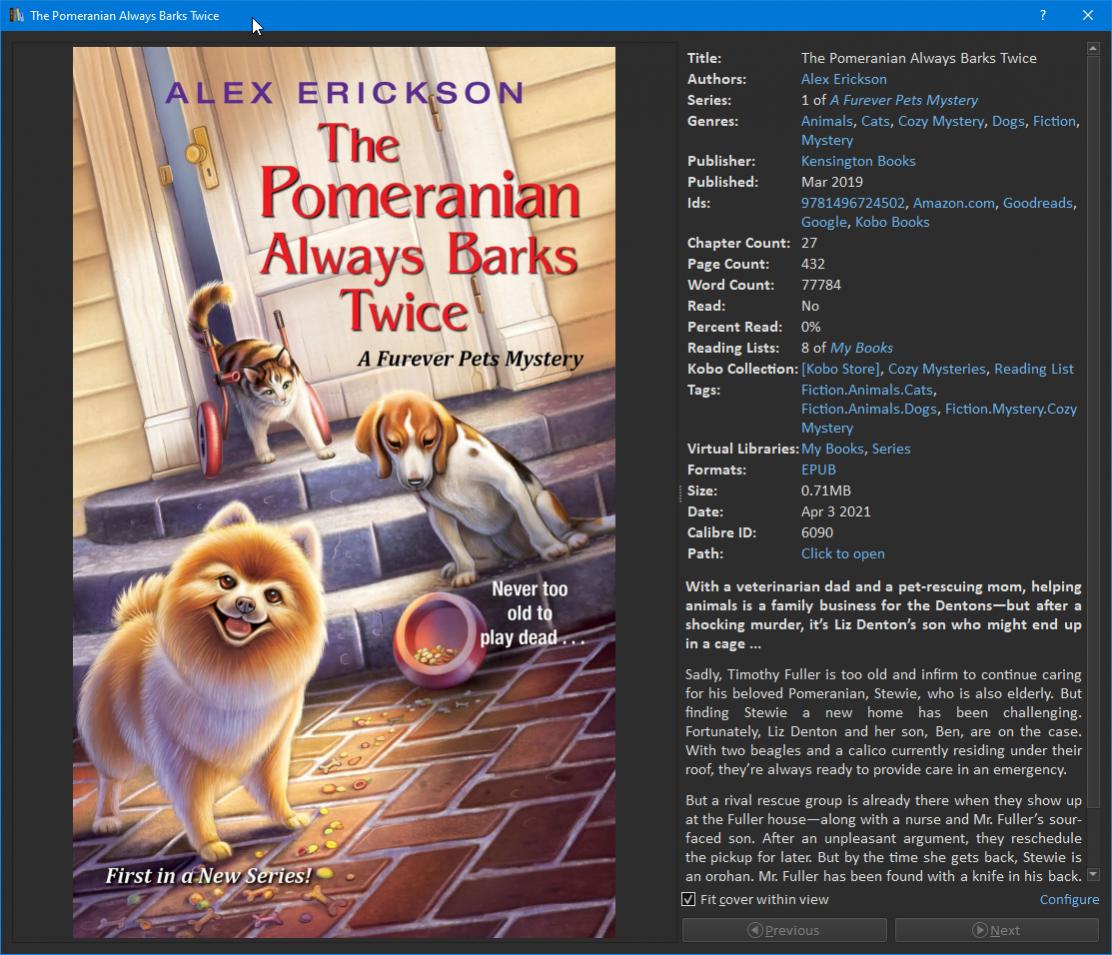
Task: Open A Furever Pets Mystery series link
Action: pyautogui.click(x=904, y=100)
